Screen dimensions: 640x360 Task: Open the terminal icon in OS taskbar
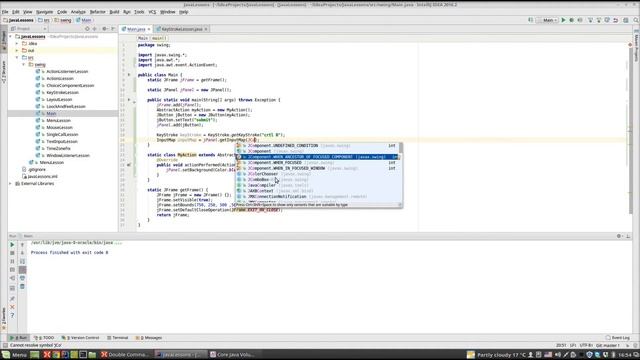[83, 355]
